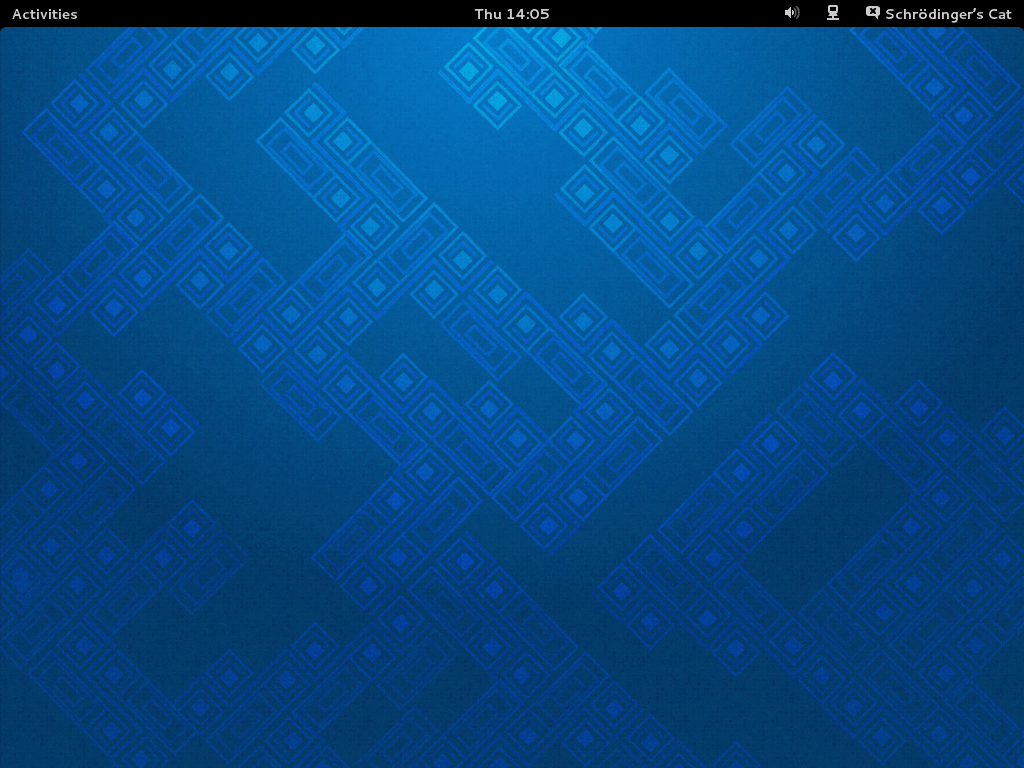1024x768 pixels.
Task: Select the speech bubble icon beside the username
Action: (x=872, y=13)
